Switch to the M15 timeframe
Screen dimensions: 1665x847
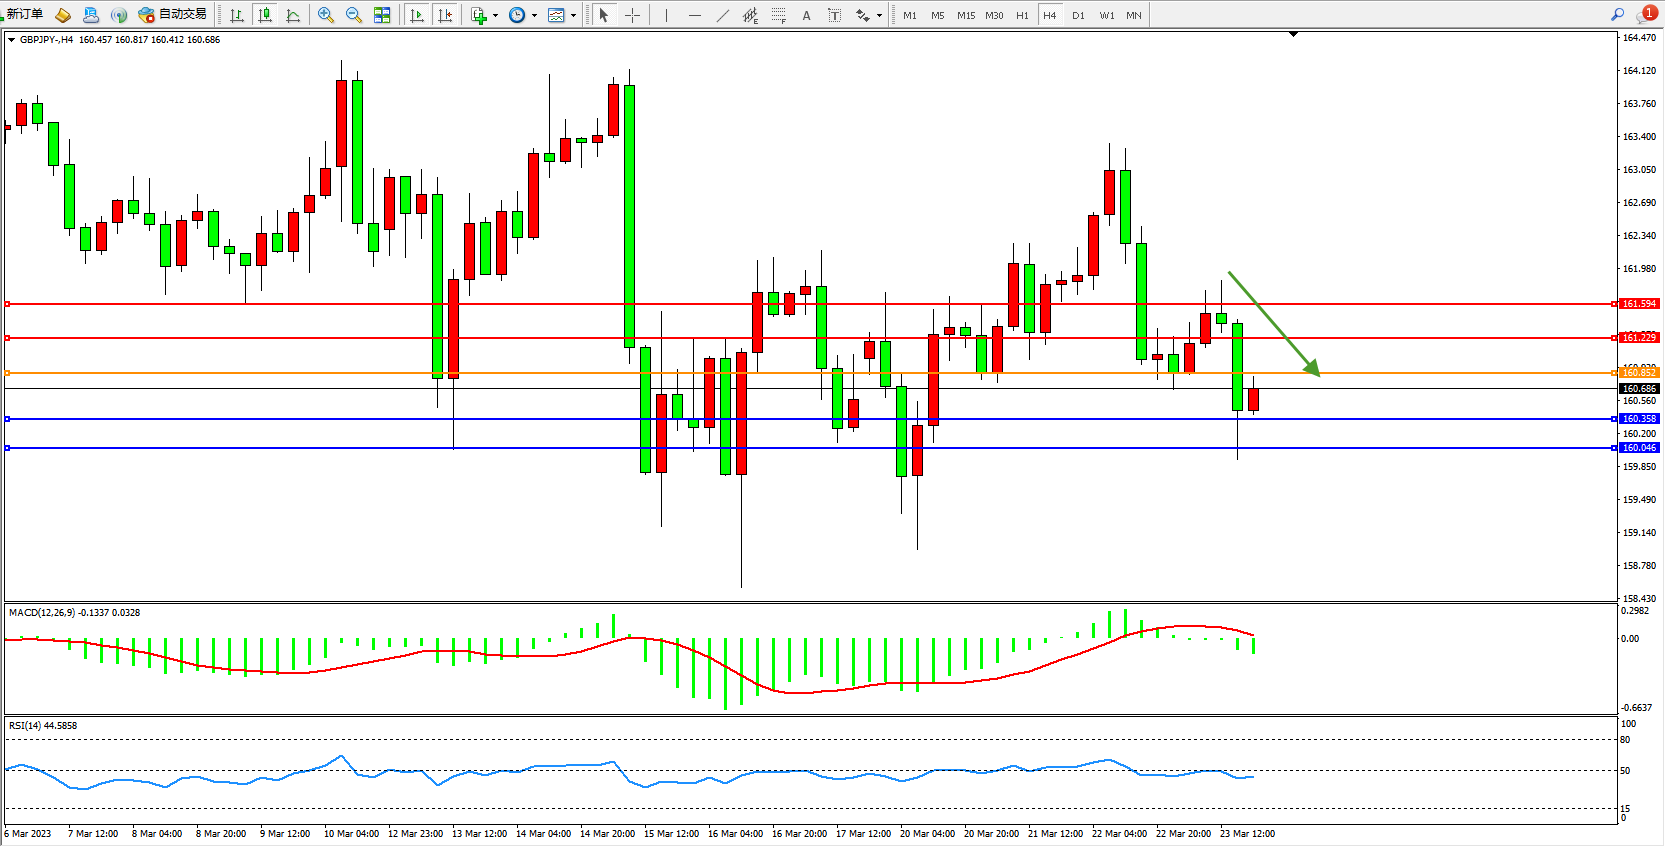[965, 15]
